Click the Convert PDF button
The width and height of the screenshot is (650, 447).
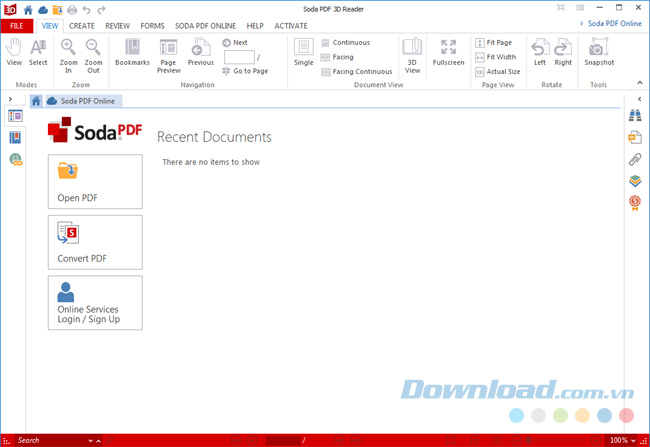pos(95,242)
